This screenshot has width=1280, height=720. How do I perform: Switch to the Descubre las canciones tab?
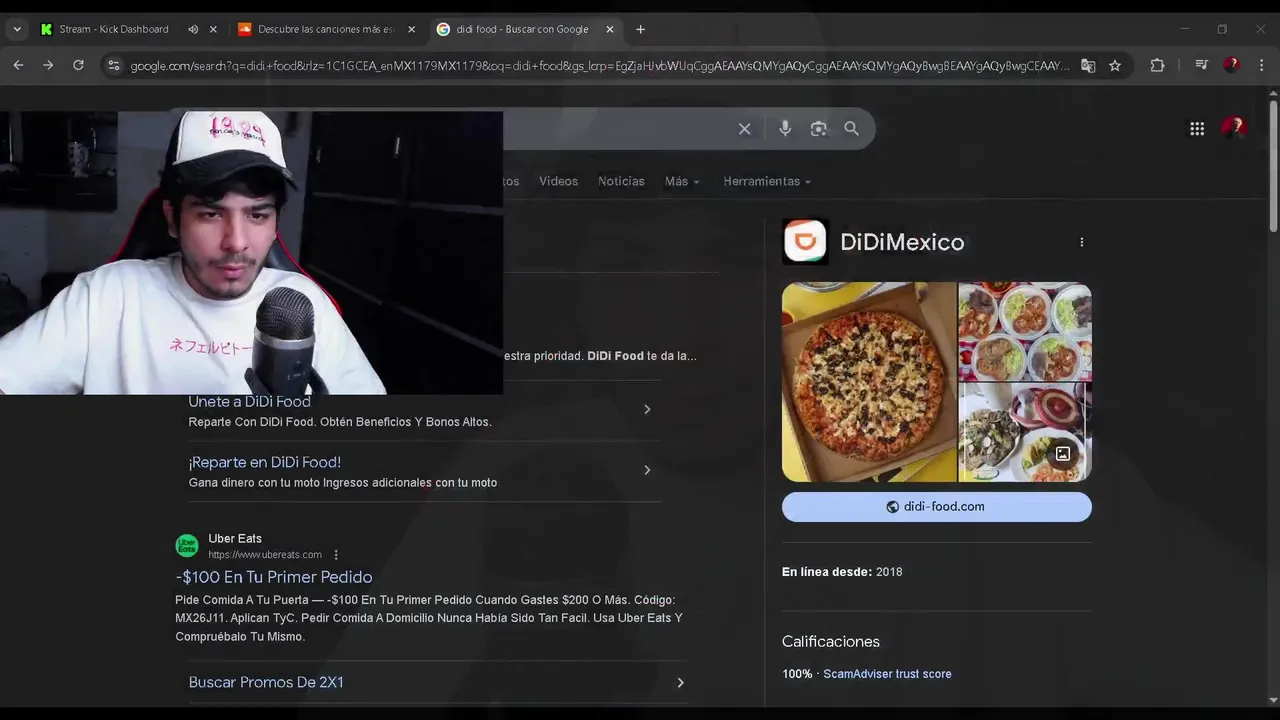326,29
